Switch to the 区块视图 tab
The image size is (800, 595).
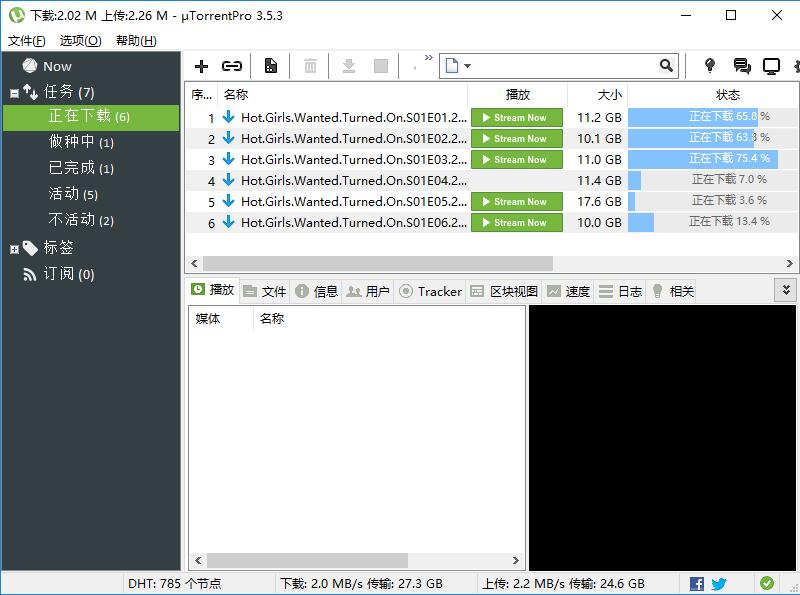(504, 291)
